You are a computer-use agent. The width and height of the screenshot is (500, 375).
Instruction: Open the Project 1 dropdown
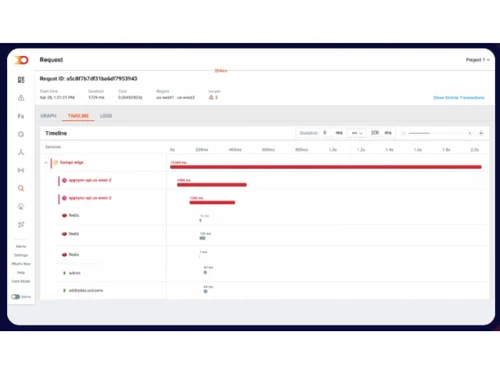478,60
